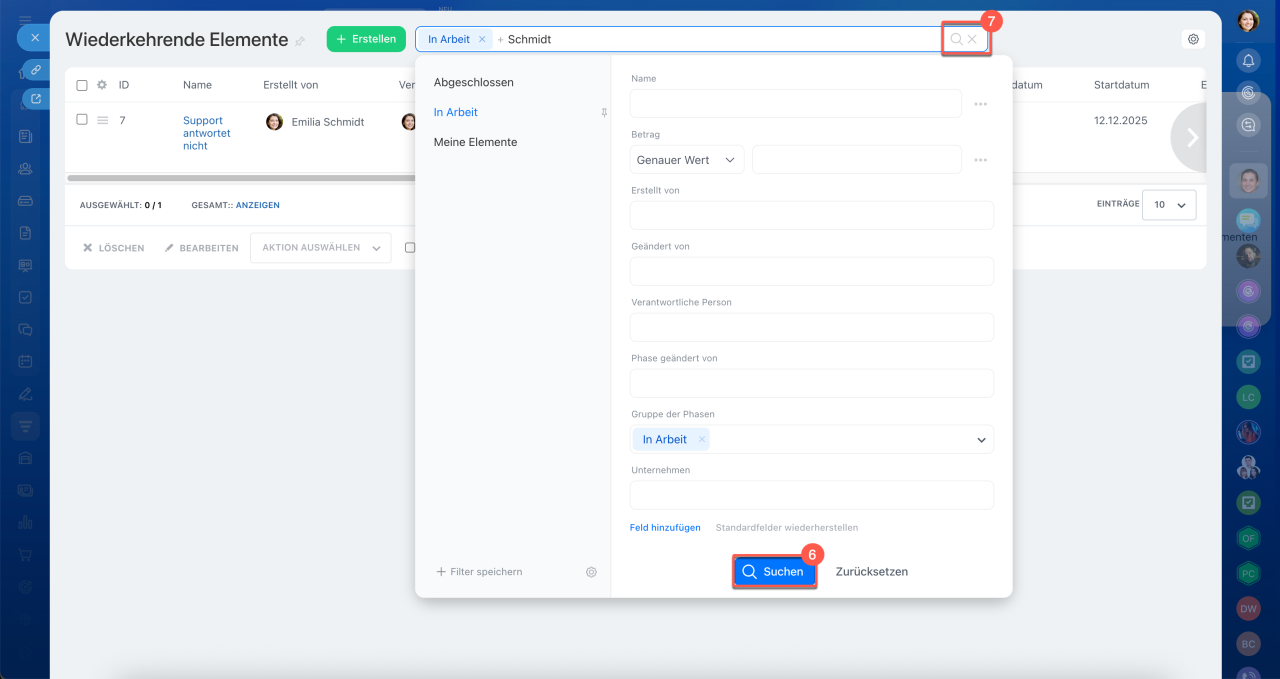Click BEARBEITEN bulk action

[201, 248]
